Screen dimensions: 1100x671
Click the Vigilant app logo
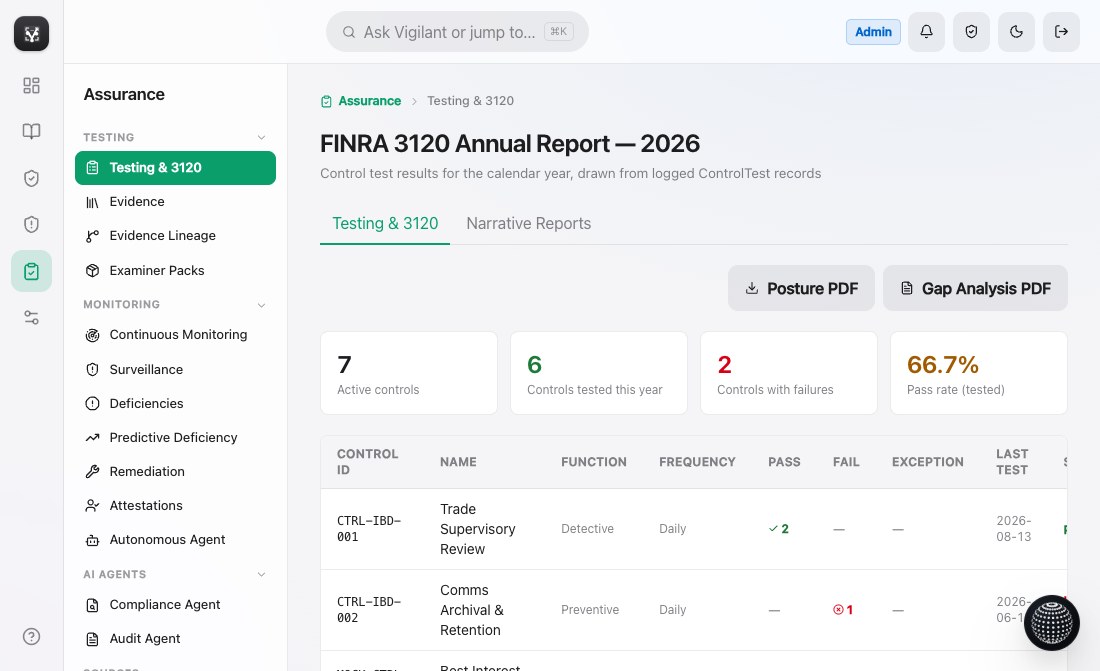click(x=32, y=34)
